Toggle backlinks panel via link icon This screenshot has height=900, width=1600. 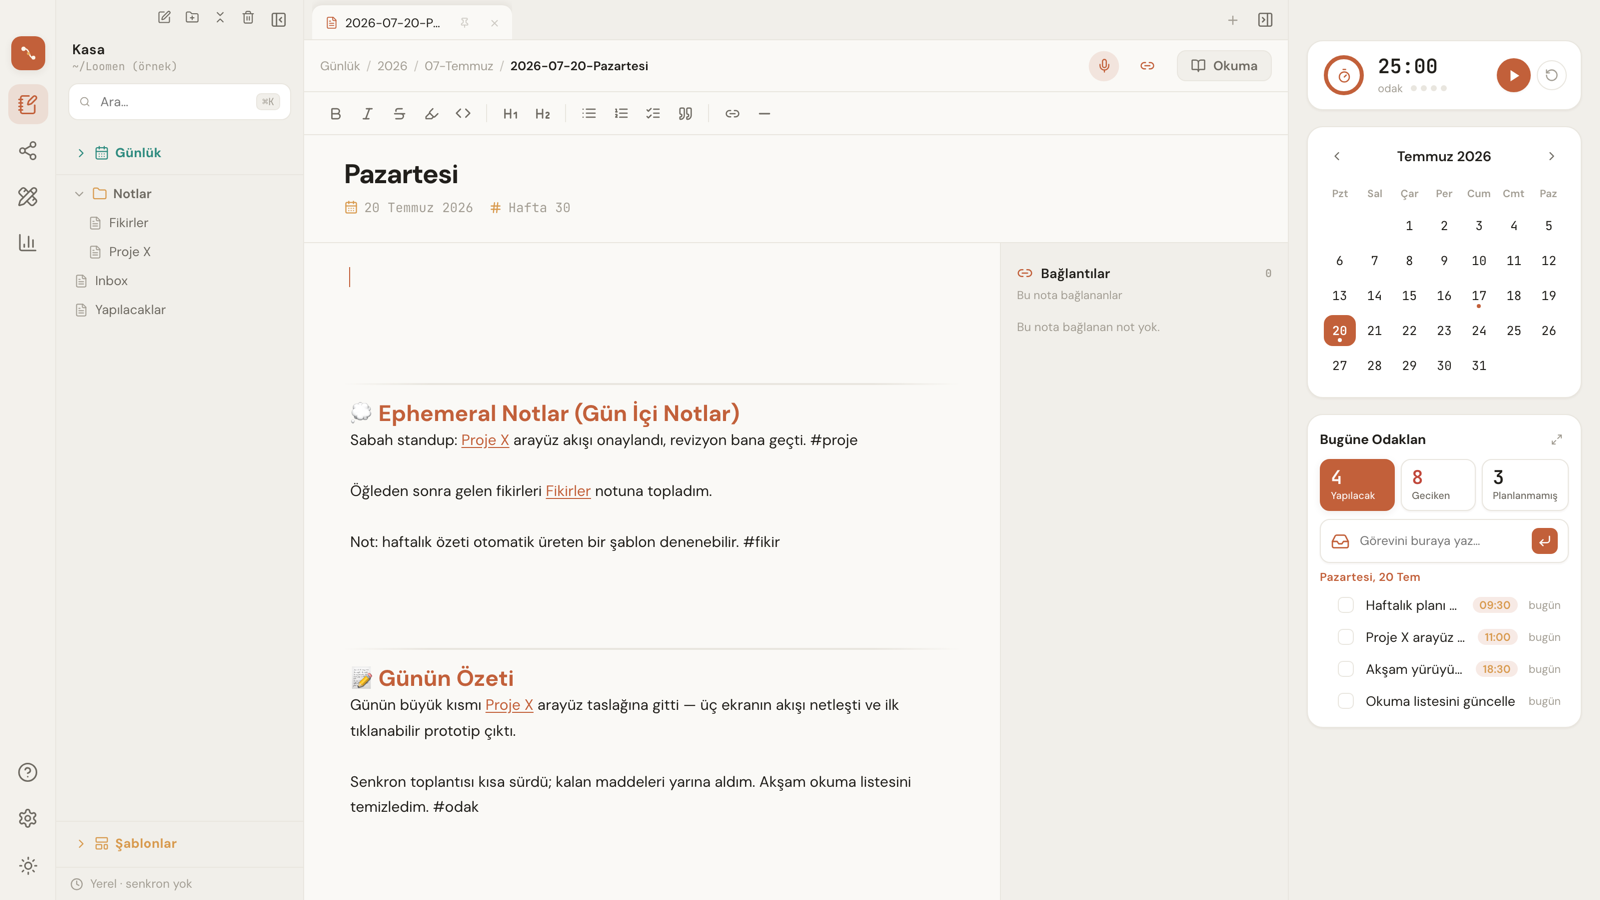[1147, 66]
